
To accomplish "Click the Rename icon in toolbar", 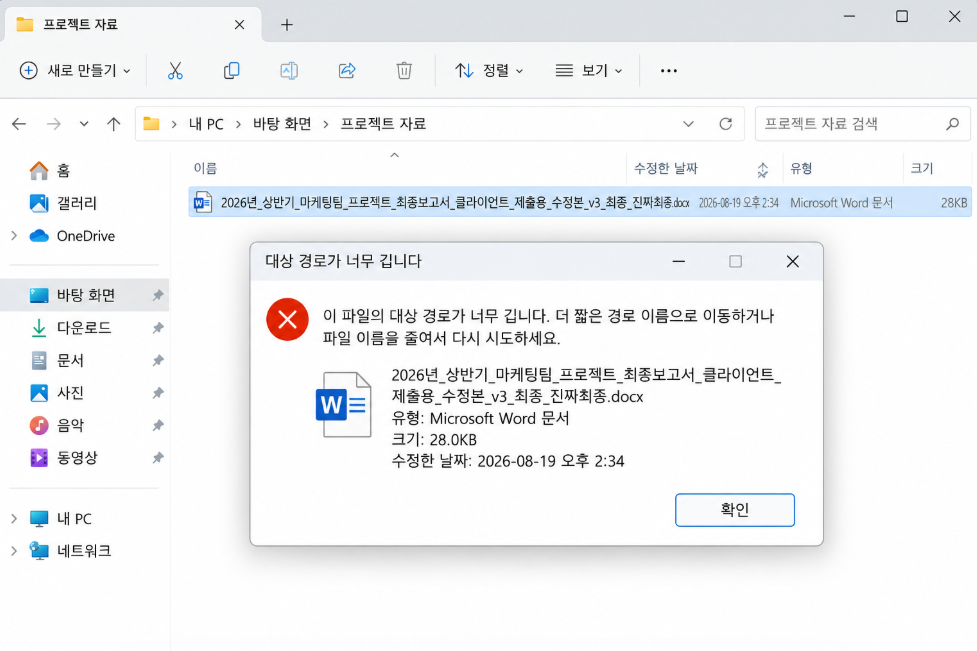I will point(289,70).
